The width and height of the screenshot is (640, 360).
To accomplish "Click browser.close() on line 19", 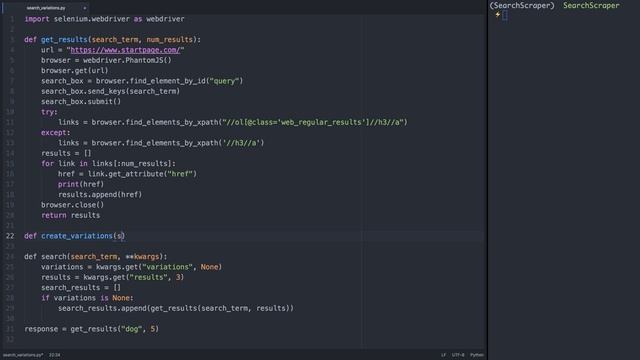I will click(72, 205).
